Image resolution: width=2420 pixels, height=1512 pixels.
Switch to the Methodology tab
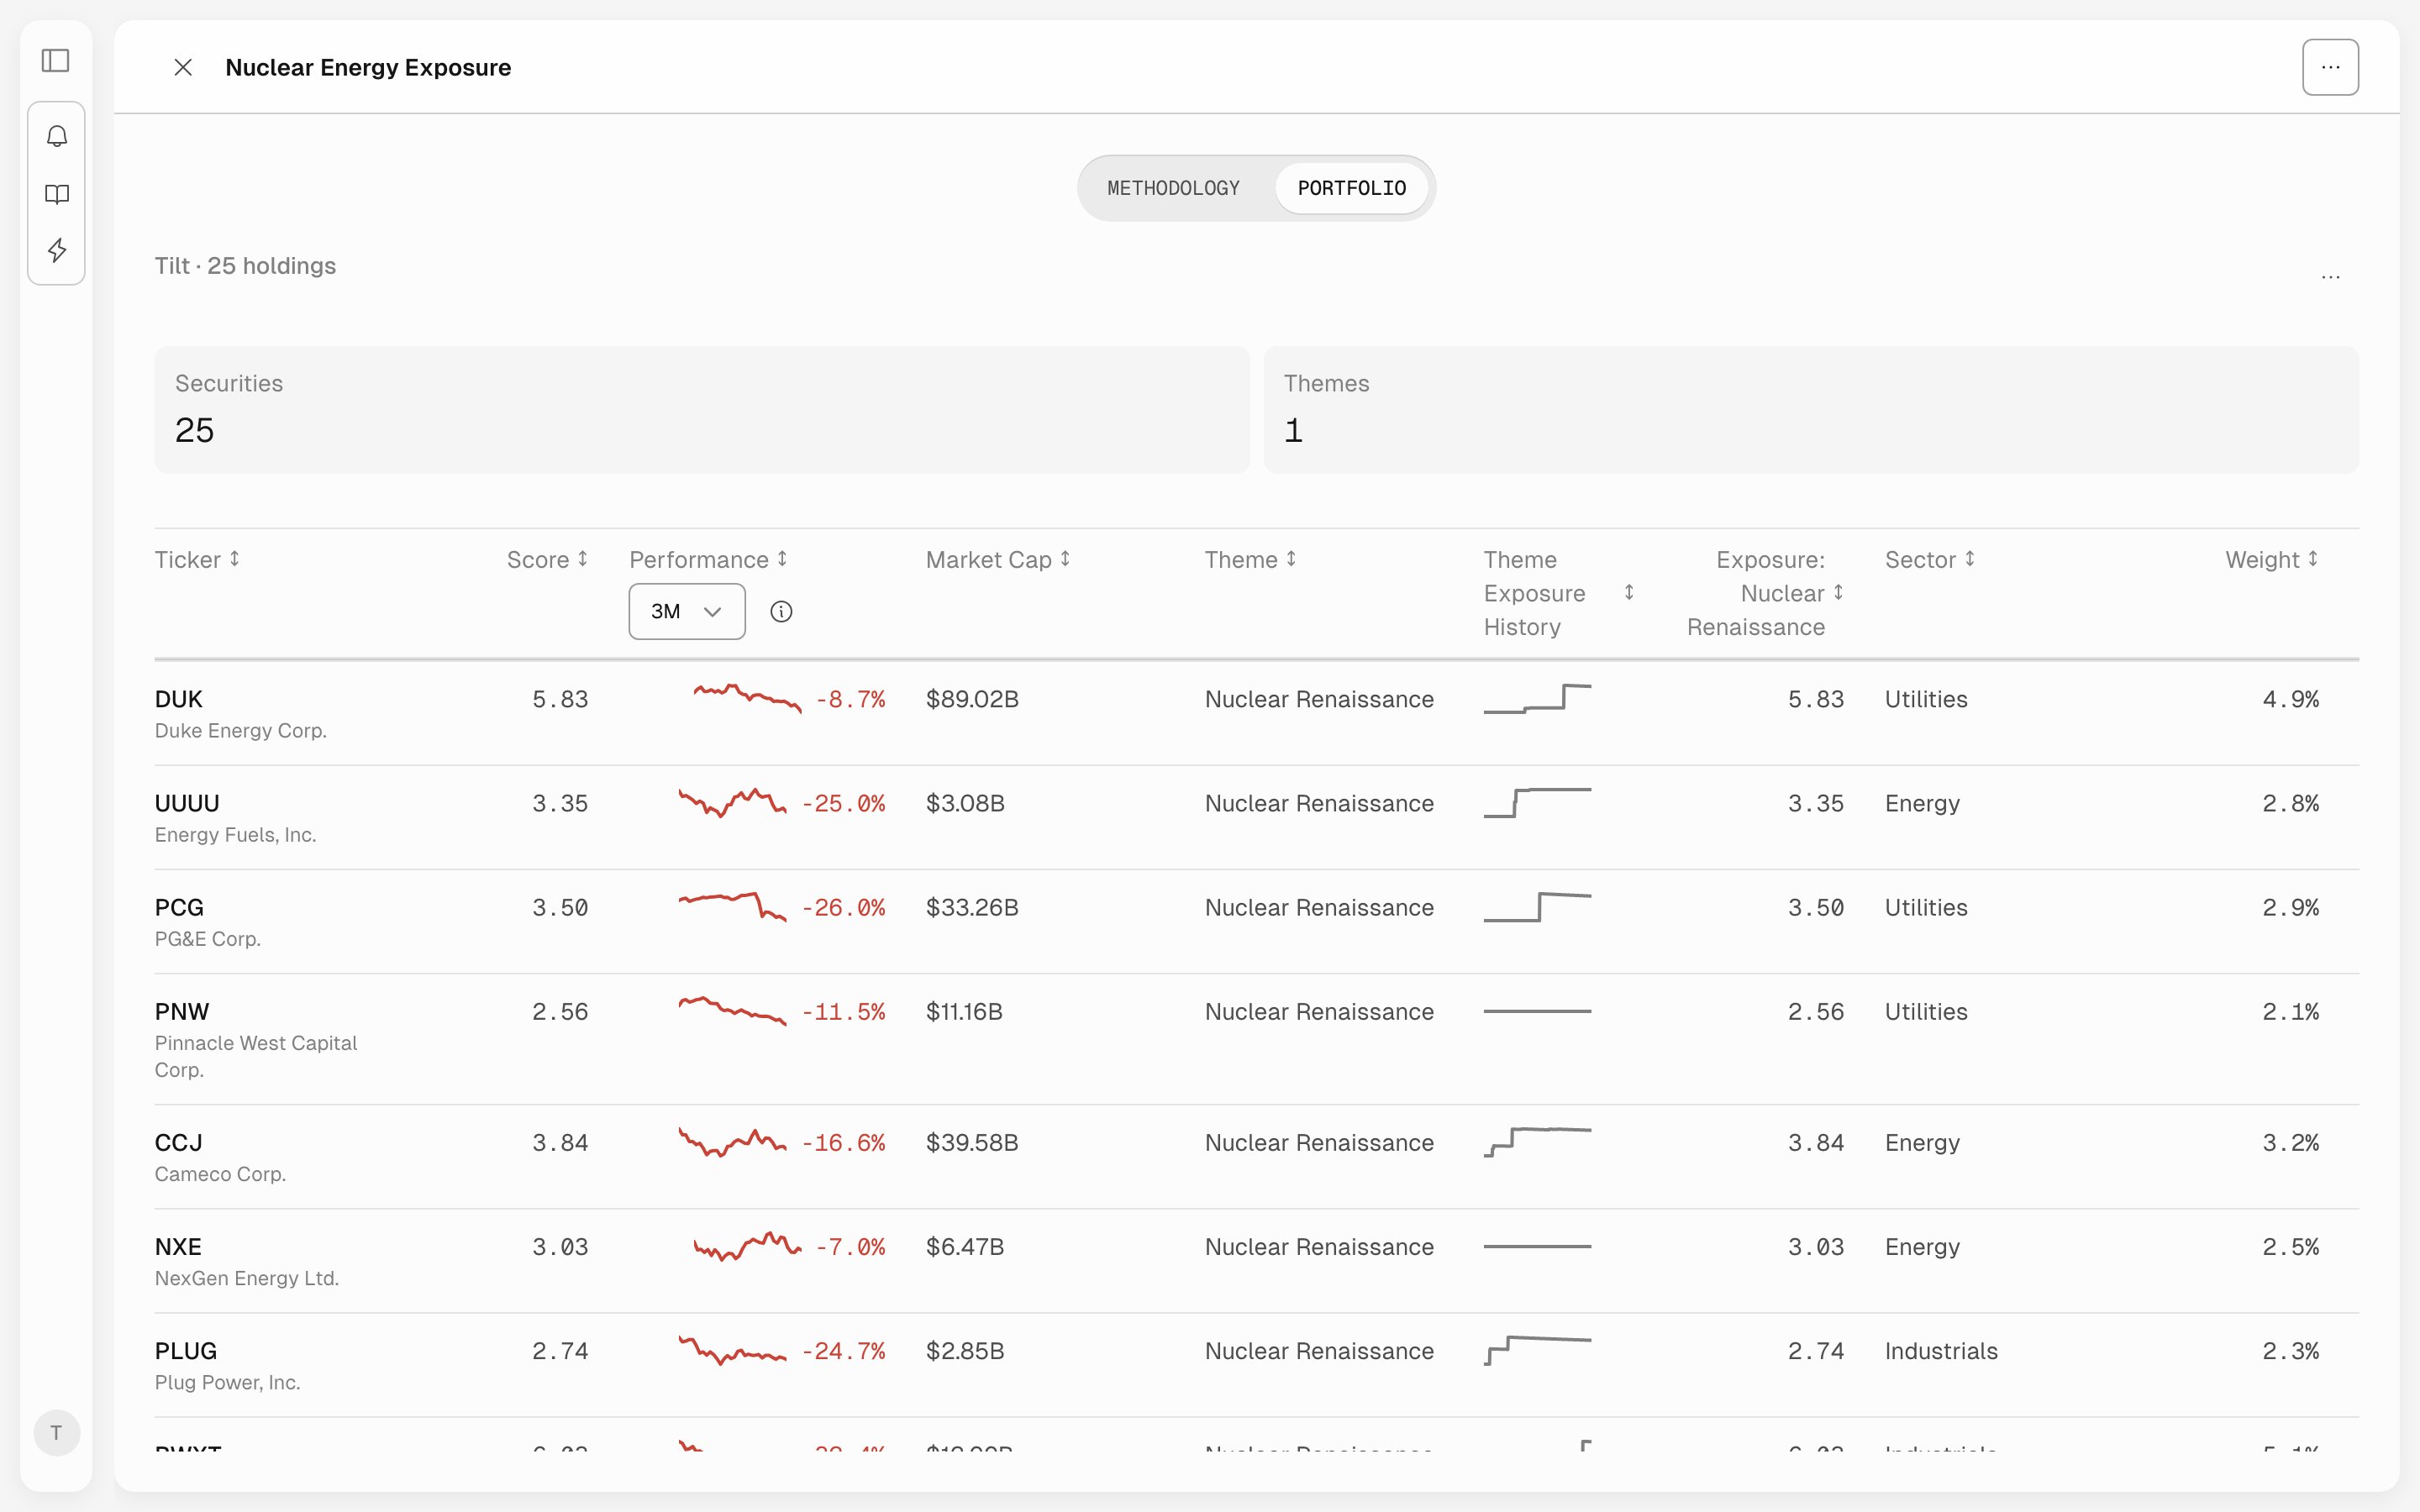1173,188
